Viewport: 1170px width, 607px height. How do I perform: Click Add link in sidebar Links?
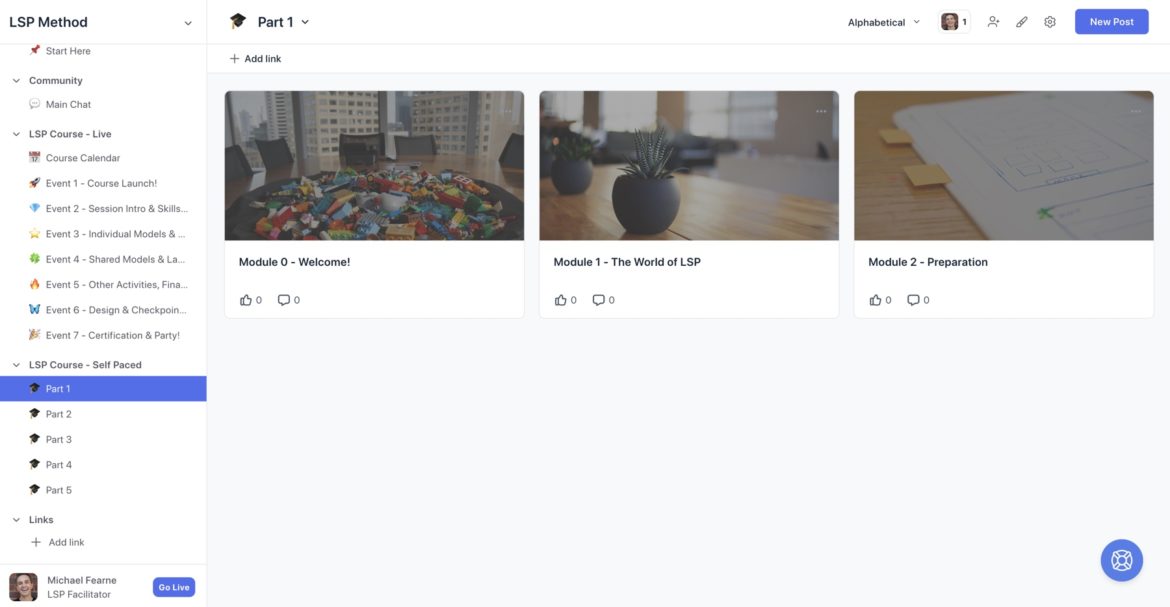[x=57, y=542]
